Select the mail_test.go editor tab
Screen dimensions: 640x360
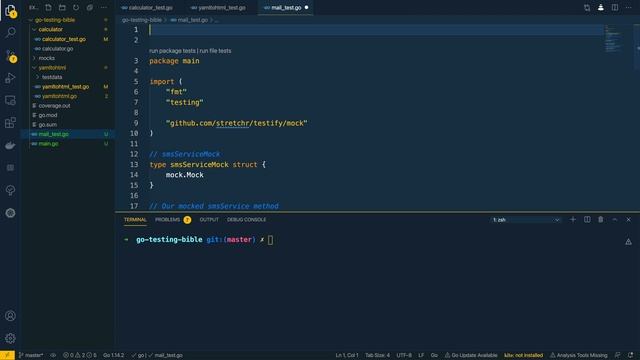tap(286, 7)
